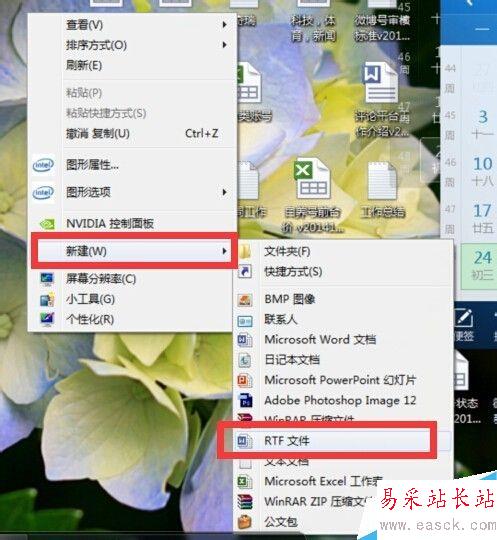Create a new 文件夹(F)

pyautogui.click(x=344, y=251)
